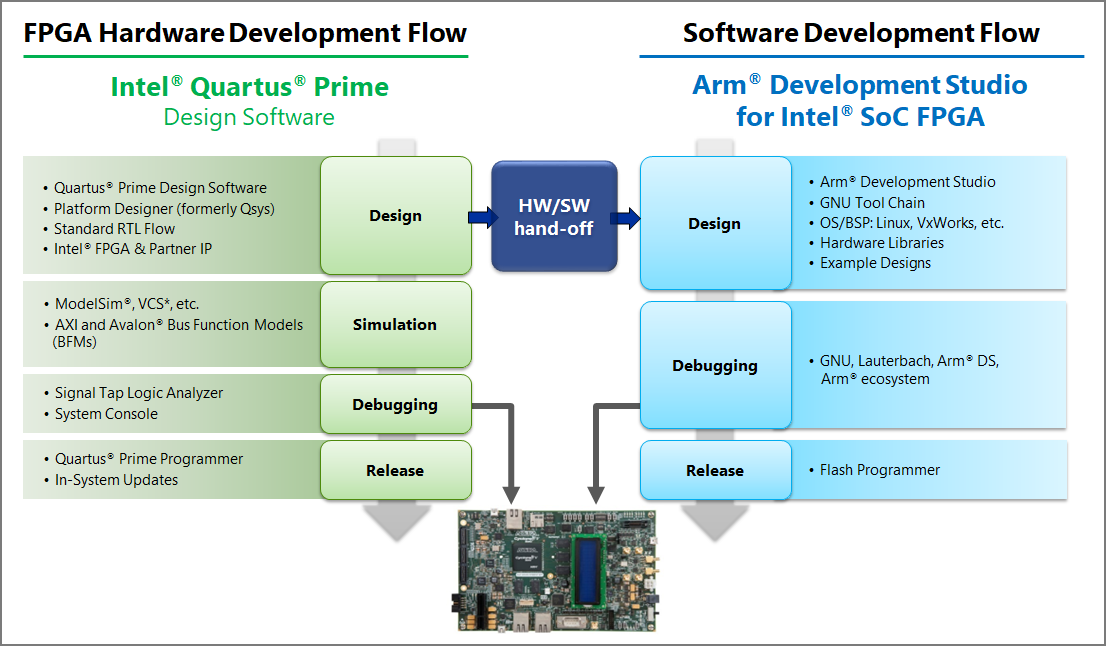Click 'Quartus Prime Design Software' bullet
1106x646 pixels.
point(160,188)
